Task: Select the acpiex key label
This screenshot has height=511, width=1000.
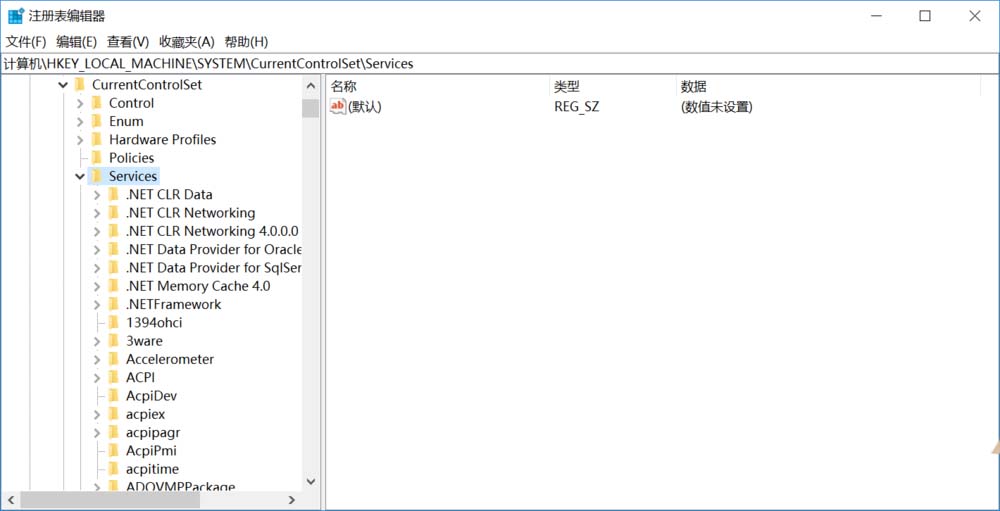Action: (x=145, y=414)
